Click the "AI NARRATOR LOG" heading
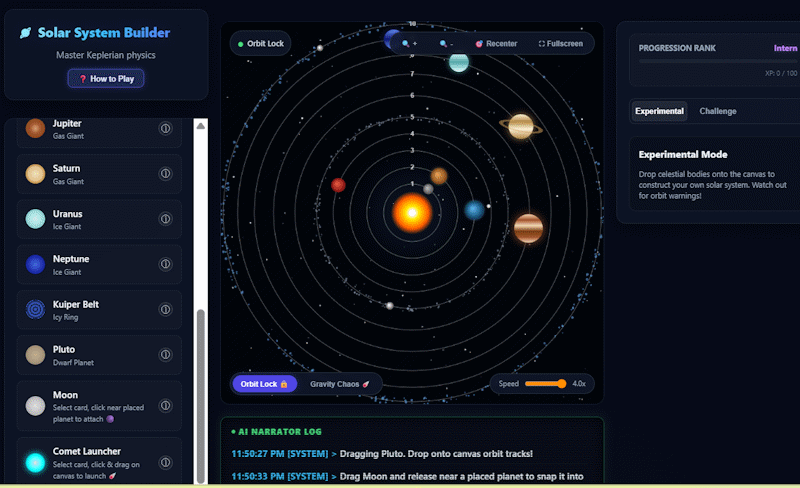The height and width of the screenshot is (488, 800). pyautogui.click(x=280, y=432)
